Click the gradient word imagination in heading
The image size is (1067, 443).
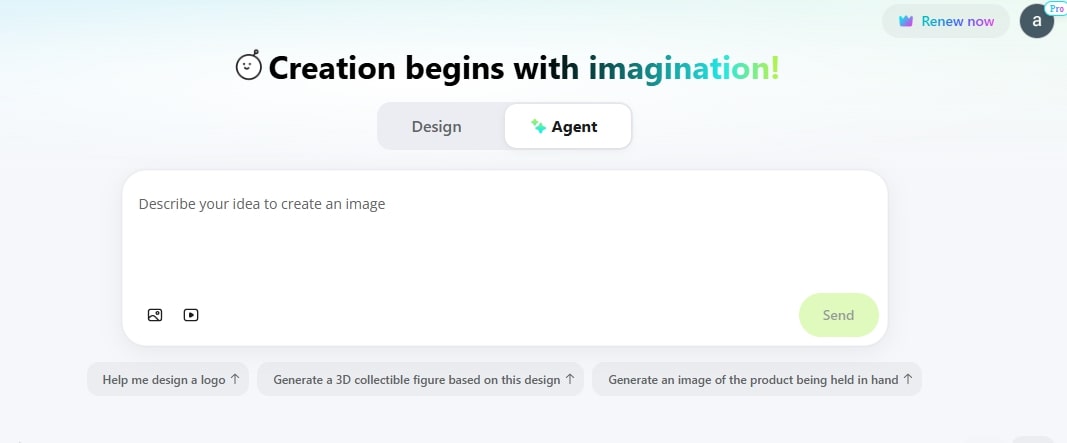684,68
